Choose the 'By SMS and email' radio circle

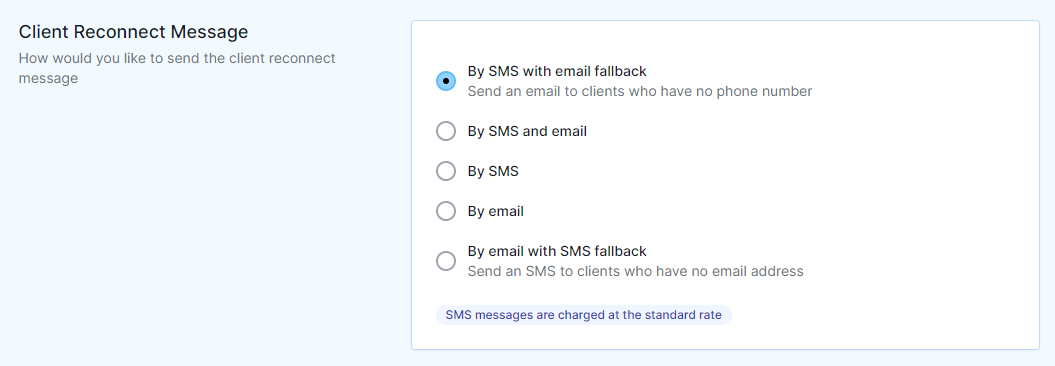pos(446,131)
